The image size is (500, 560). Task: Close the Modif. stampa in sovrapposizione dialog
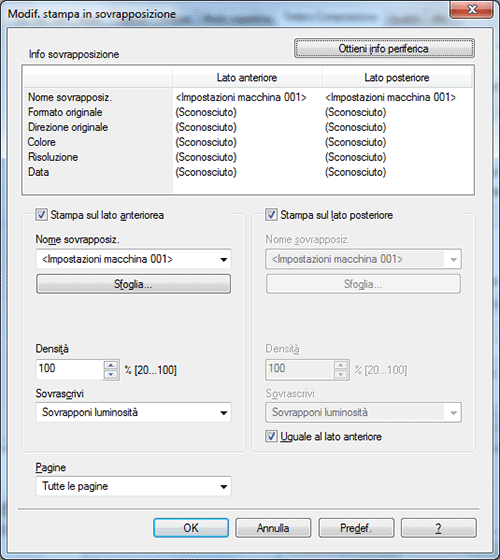click(x=472, y=10)
